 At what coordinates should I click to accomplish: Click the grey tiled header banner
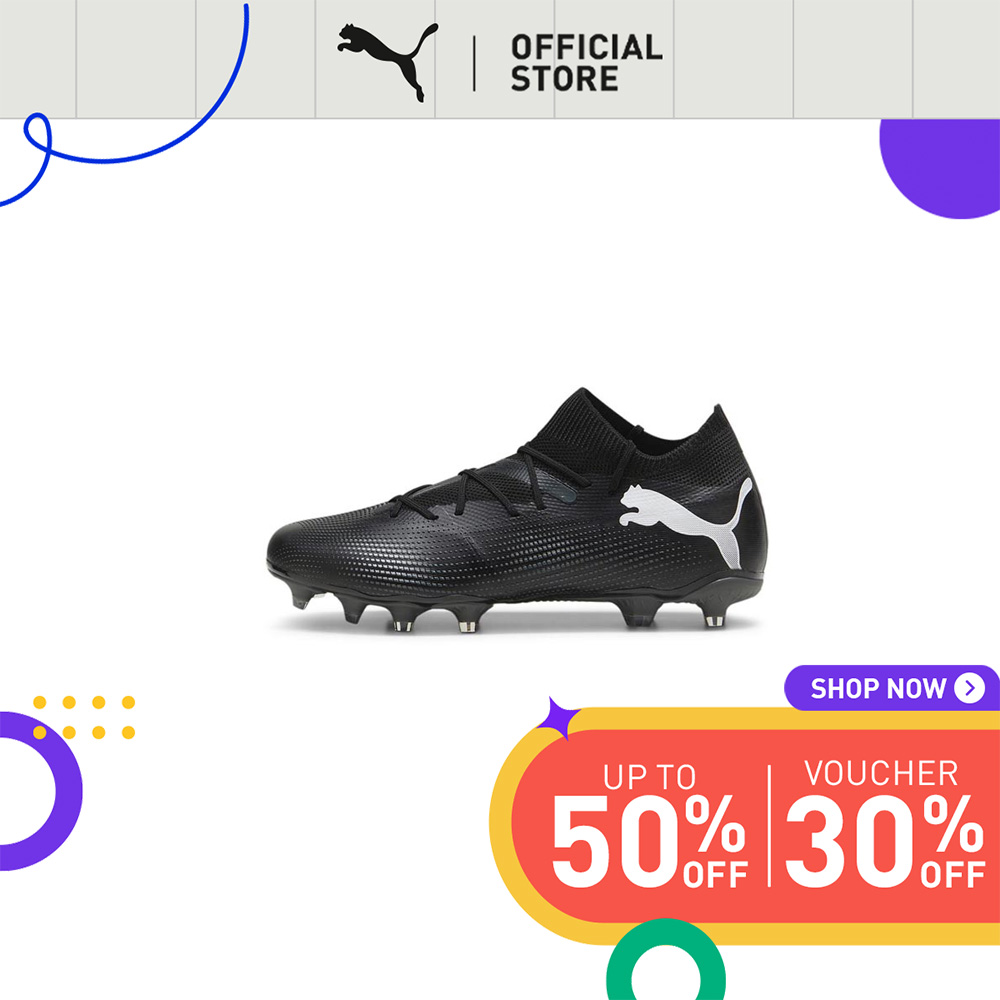500,59
